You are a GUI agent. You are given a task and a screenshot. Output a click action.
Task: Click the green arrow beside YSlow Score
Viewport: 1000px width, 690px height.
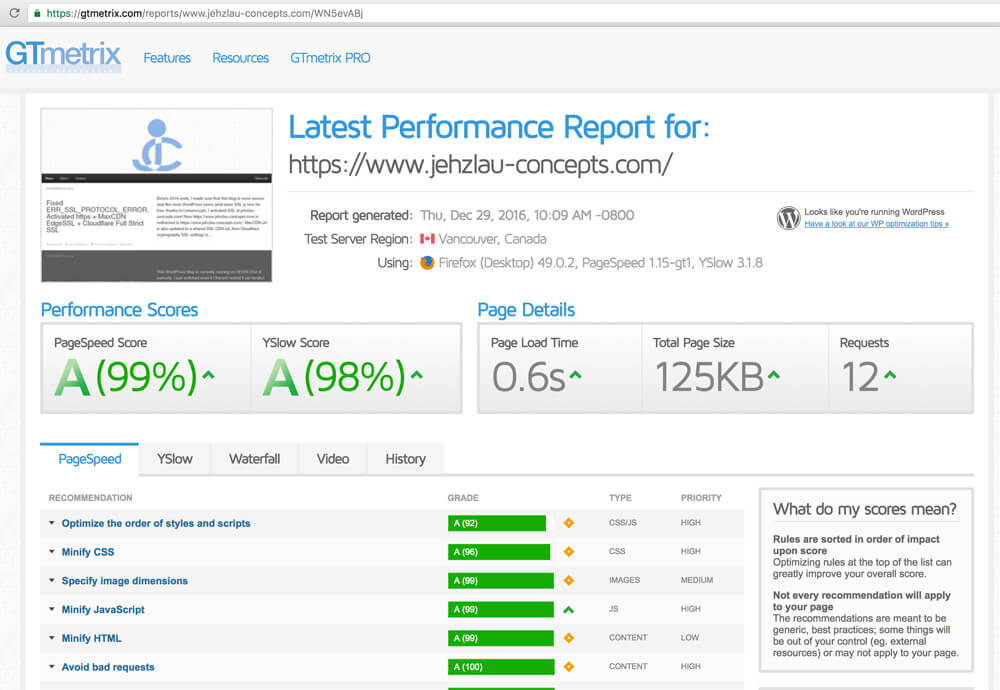(x=417, y=376)
